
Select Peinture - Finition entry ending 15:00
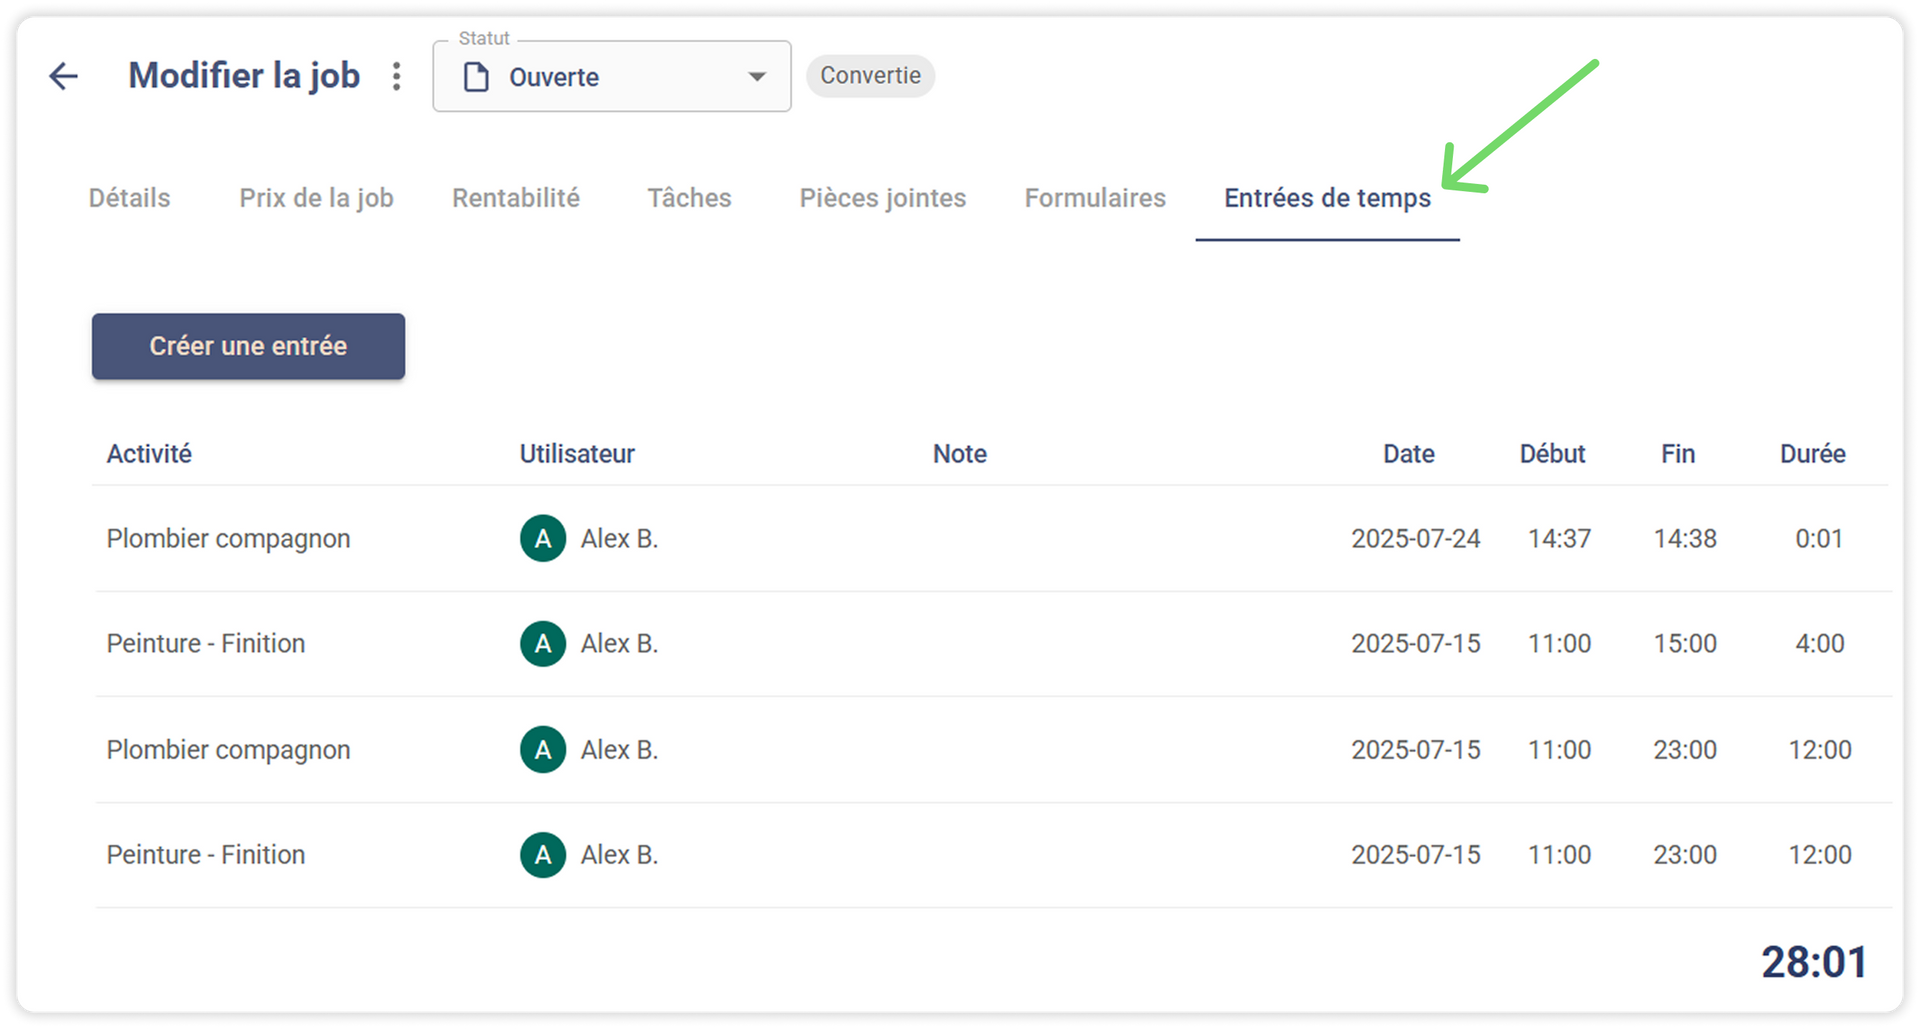[992, 644]
